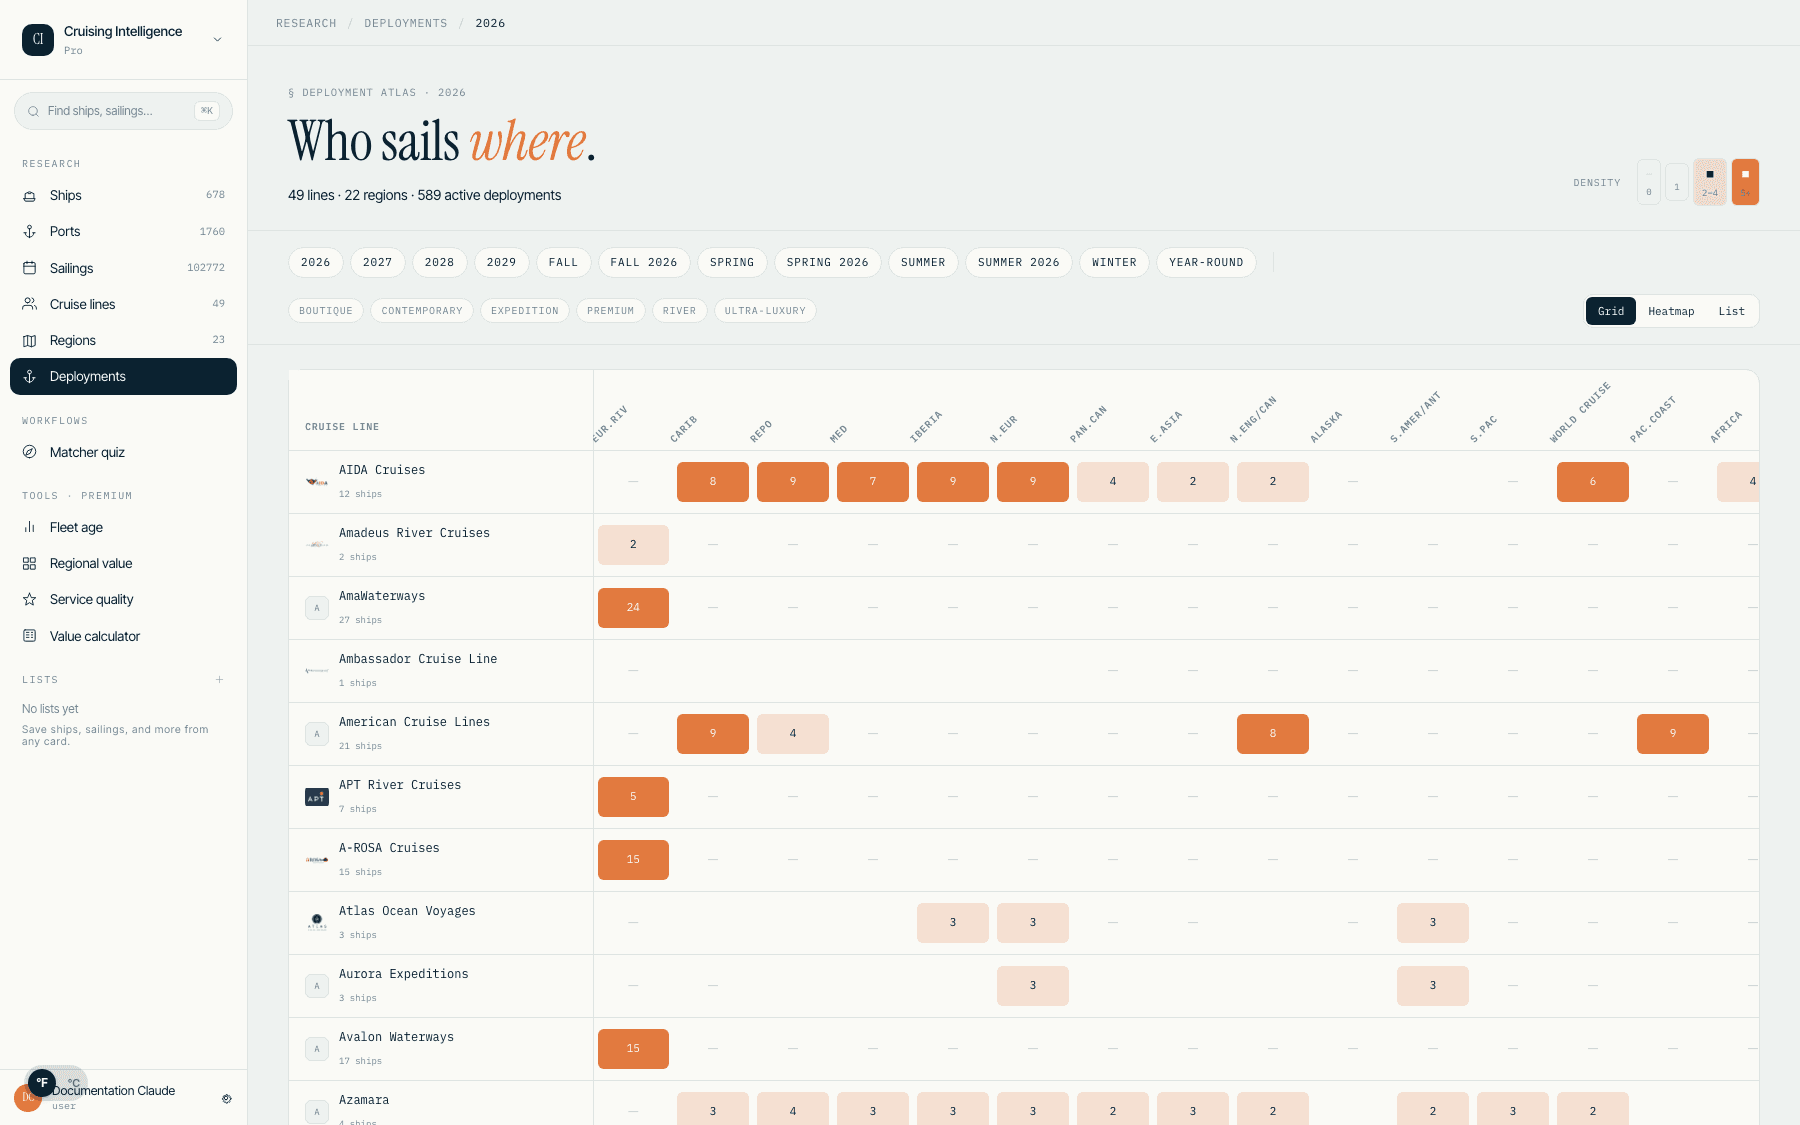The width and height of the screenshot is (1800, 1125).
Task: Open the Matcher quiz workflow
Action: (x=123, y=452)
